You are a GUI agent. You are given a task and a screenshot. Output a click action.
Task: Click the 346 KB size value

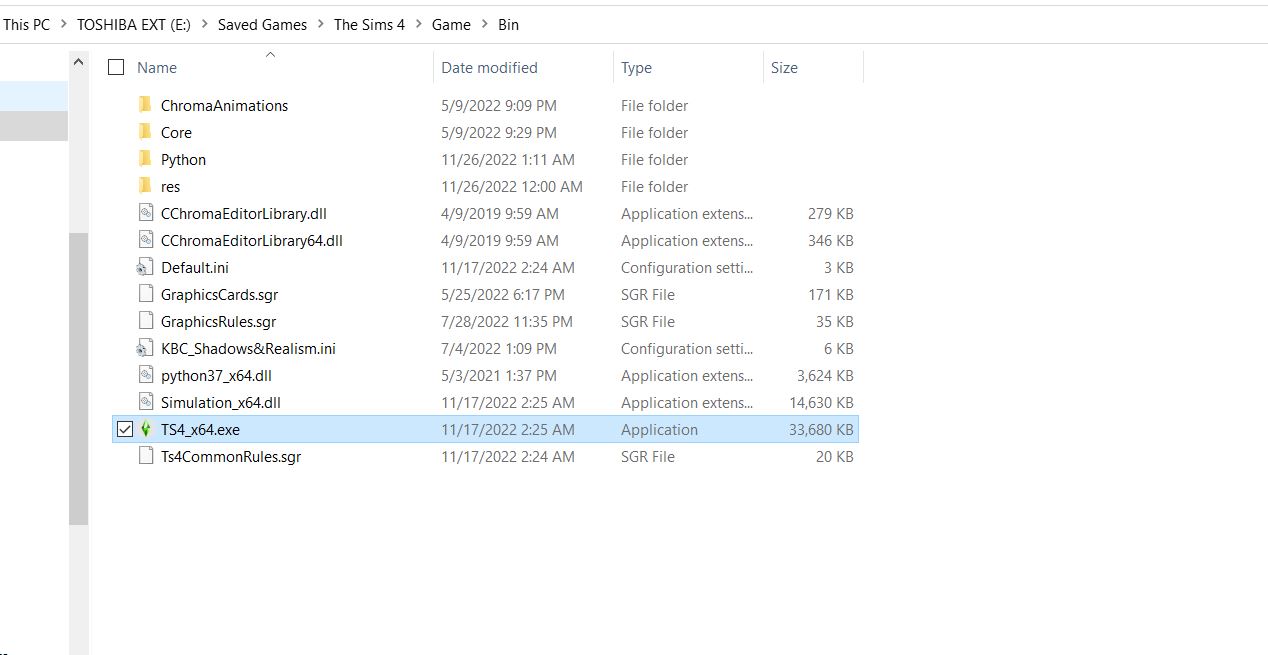point(831,240)
